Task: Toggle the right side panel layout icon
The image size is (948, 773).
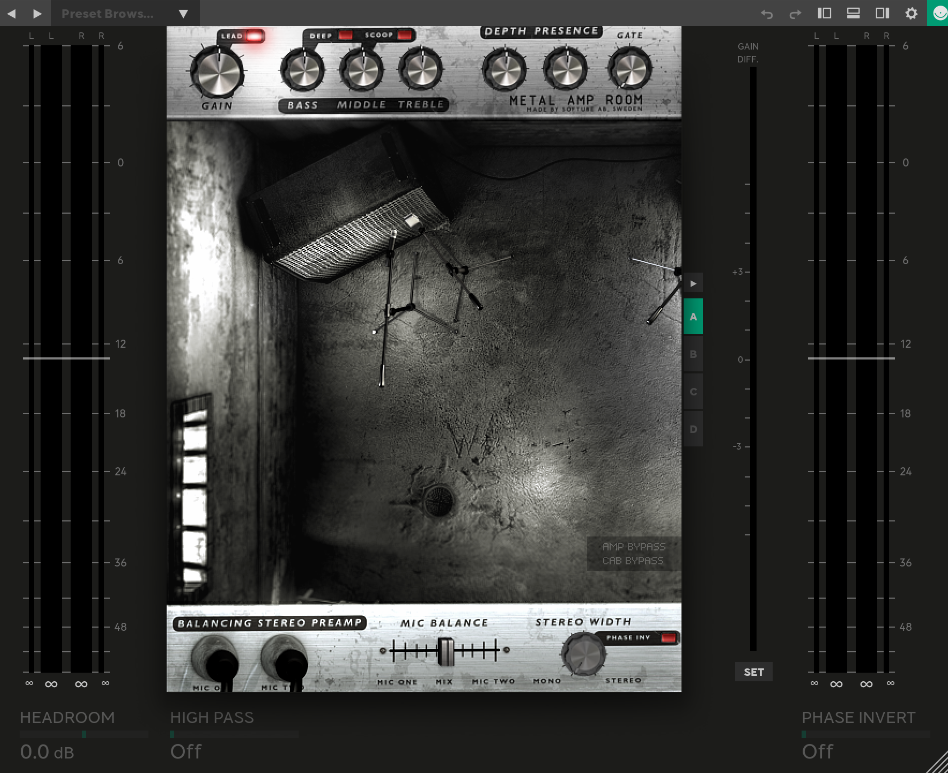Action: tap(882, 13)
